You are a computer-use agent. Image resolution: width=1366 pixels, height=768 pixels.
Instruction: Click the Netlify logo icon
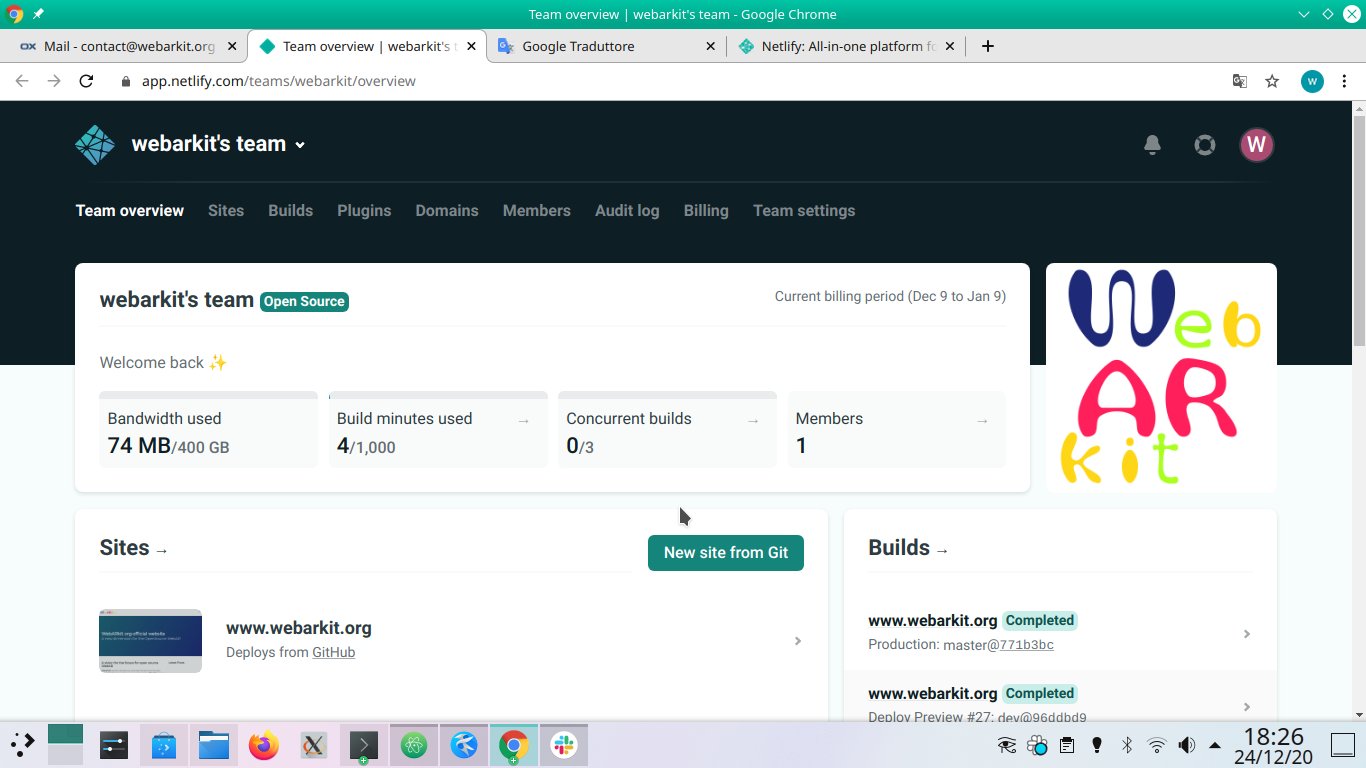95,145
